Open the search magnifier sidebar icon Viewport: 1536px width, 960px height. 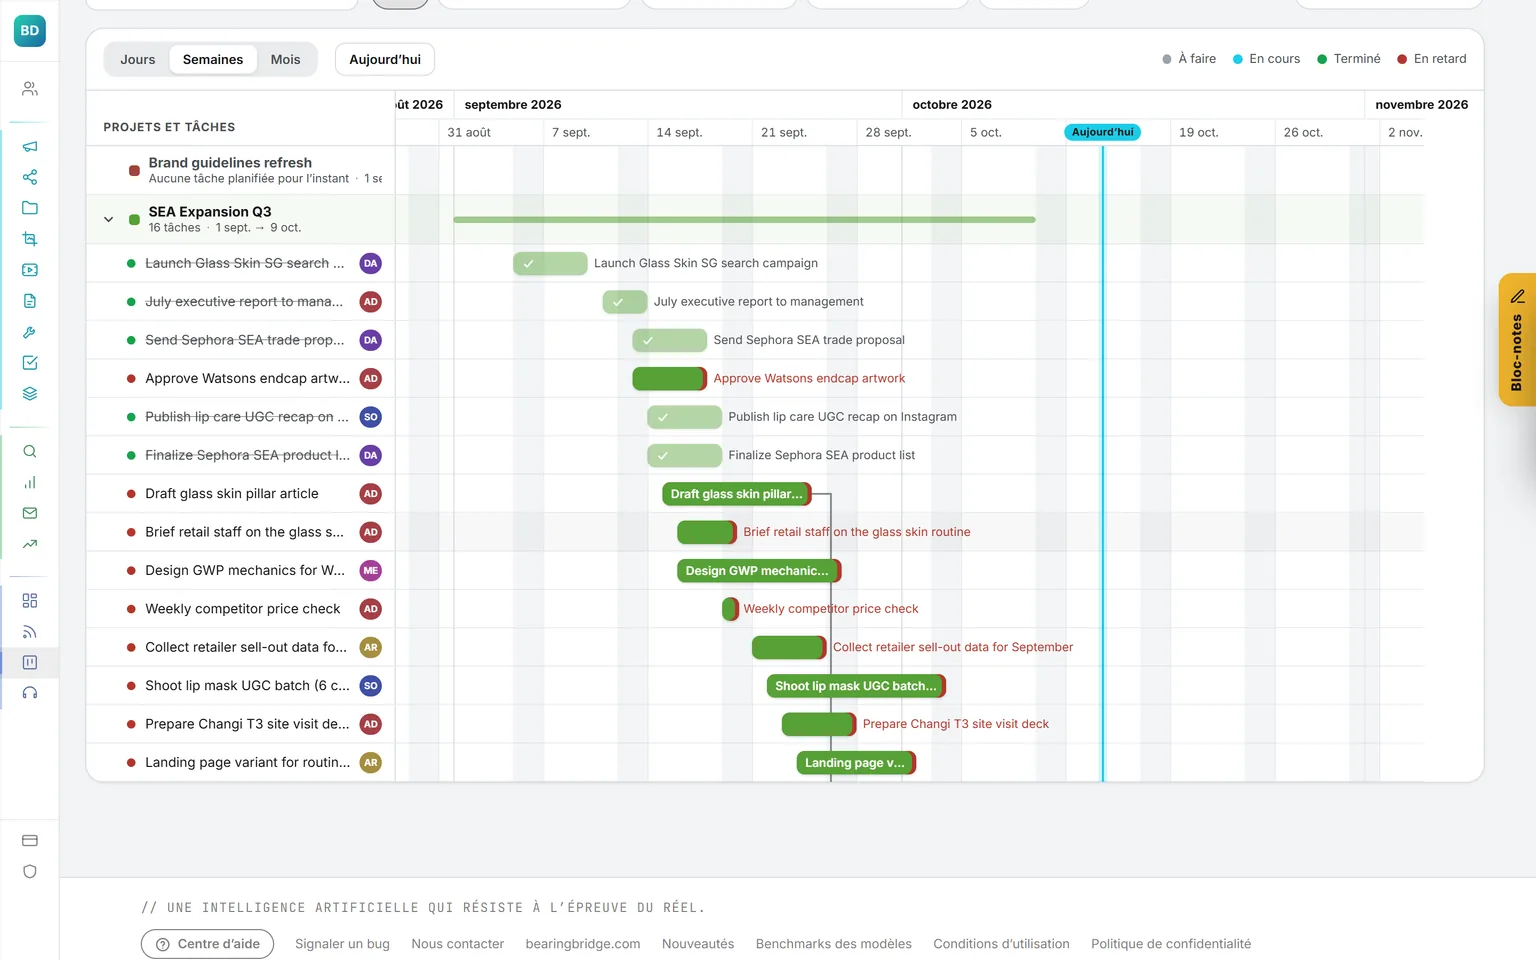30,451
